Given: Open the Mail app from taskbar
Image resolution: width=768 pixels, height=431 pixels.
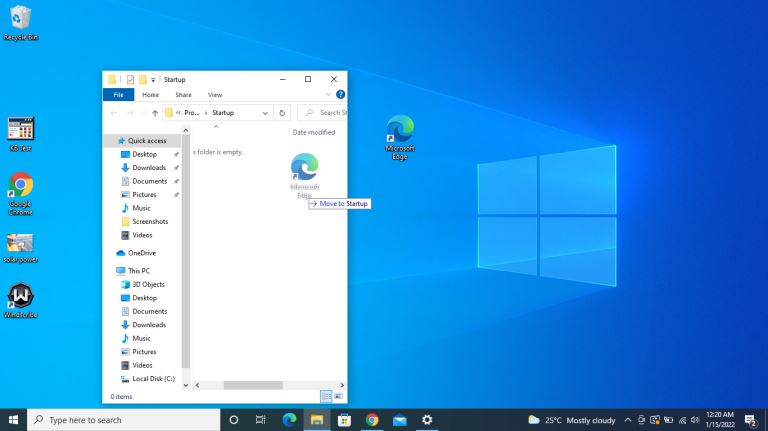Looking at the screenshot, I should 400,420.
